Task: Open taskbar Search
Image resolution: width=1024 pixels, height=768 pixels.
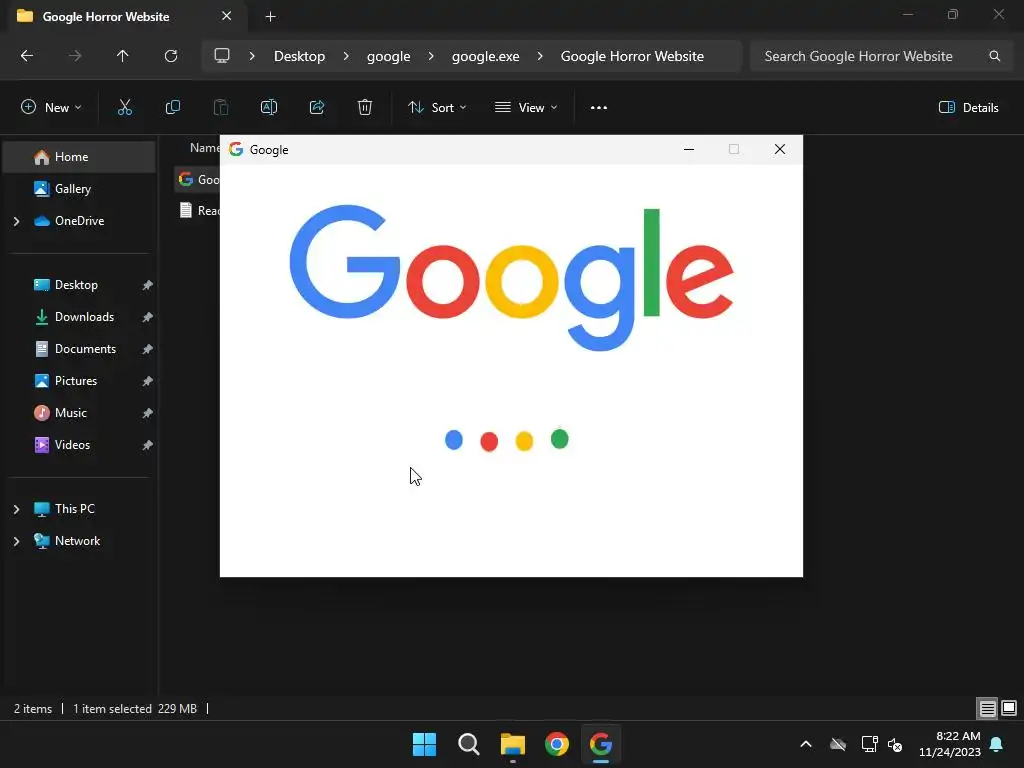Action: coord(469,744)
